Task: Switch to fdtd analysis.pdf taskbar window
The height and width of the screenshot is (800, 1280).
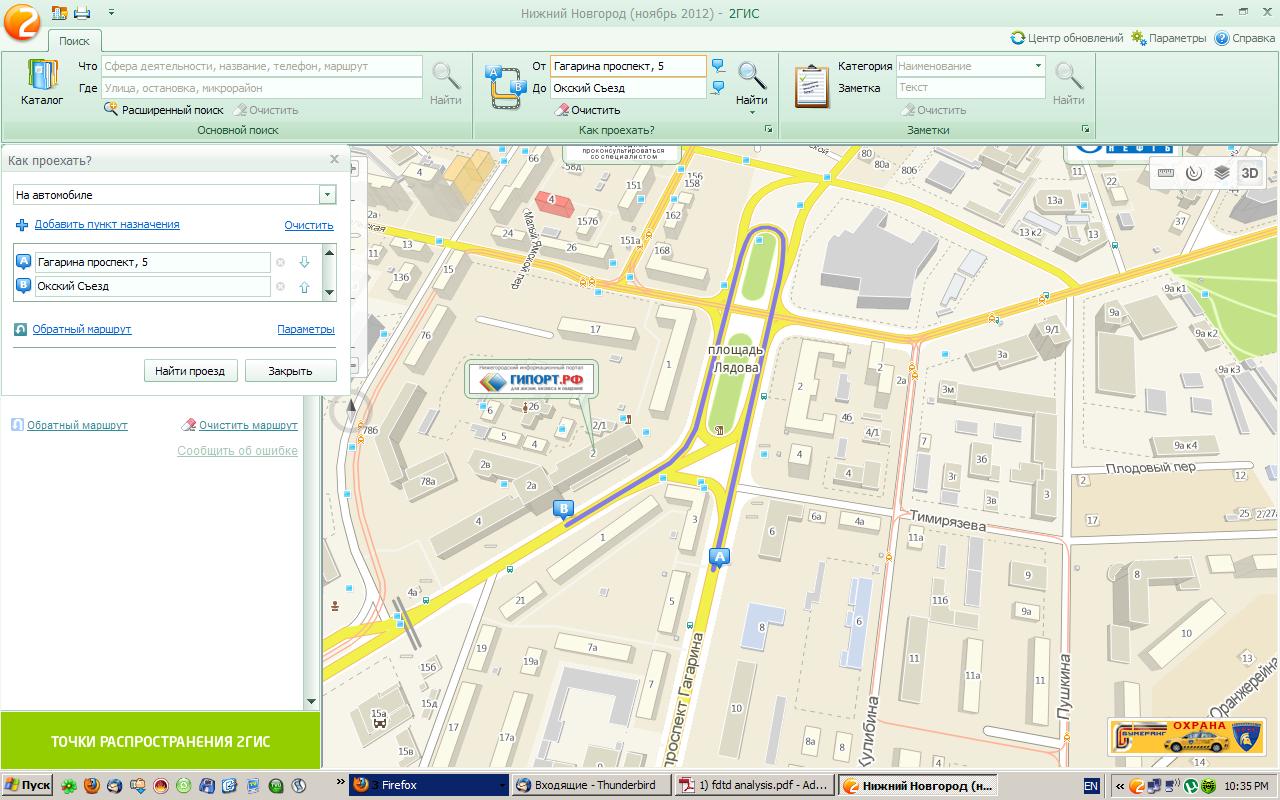Action: pyautogui.click(x=752, y=785)
